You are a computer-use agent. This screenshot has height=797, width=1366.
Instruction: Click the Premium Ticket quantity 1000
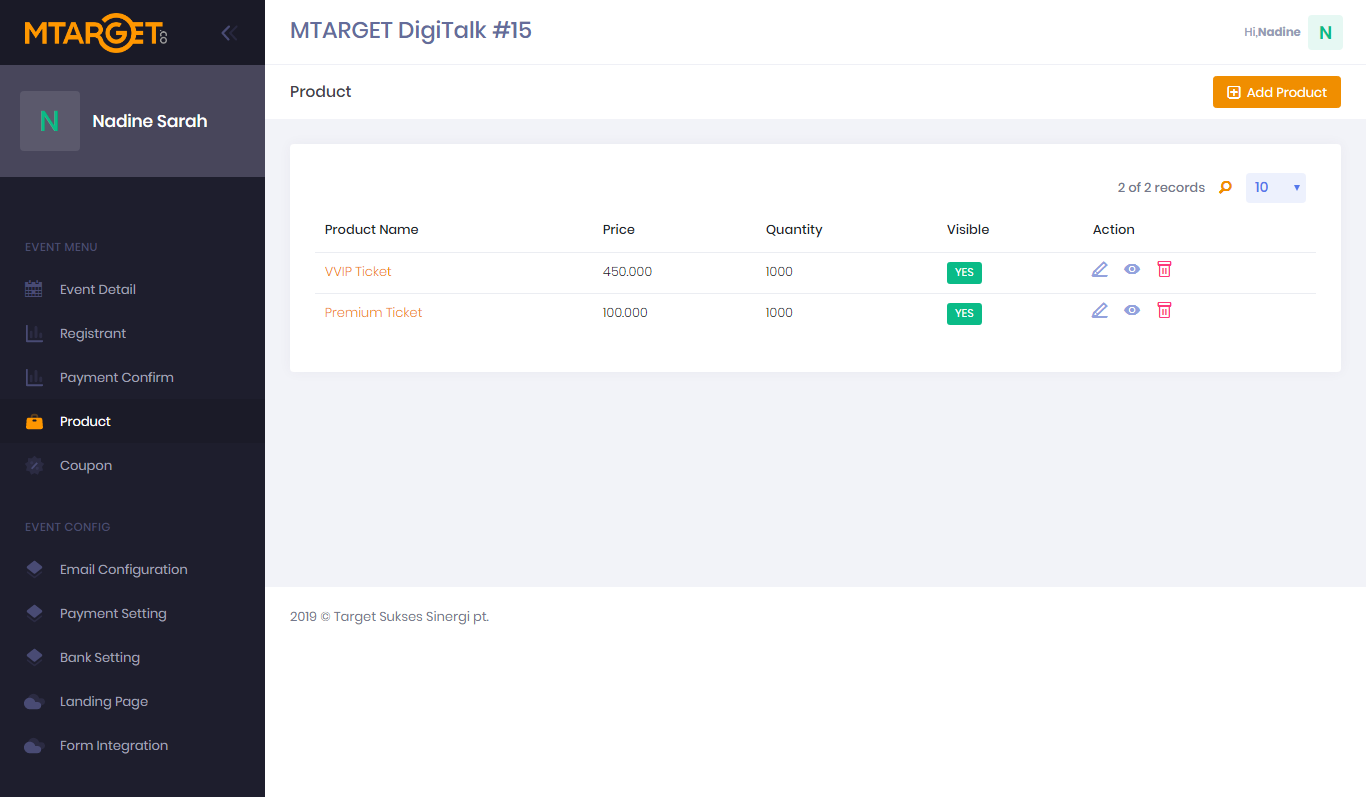pyautogui.click(x=779, y=312)
